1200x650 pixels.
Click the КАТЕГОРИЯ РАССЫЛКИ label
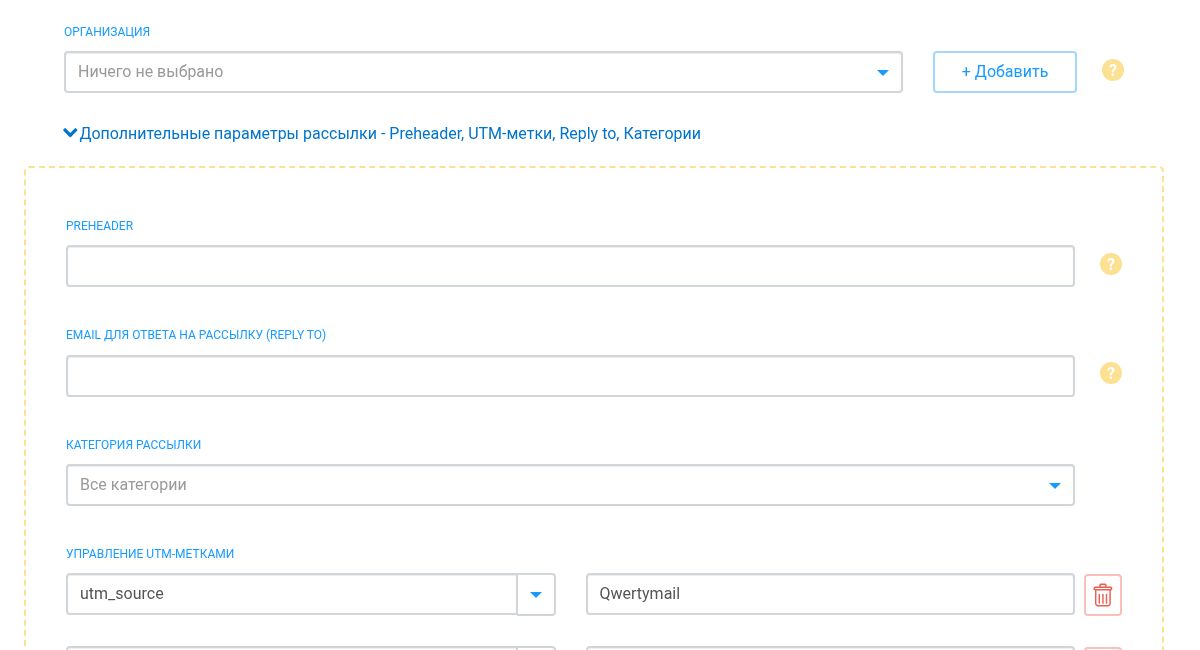(134, 445)
